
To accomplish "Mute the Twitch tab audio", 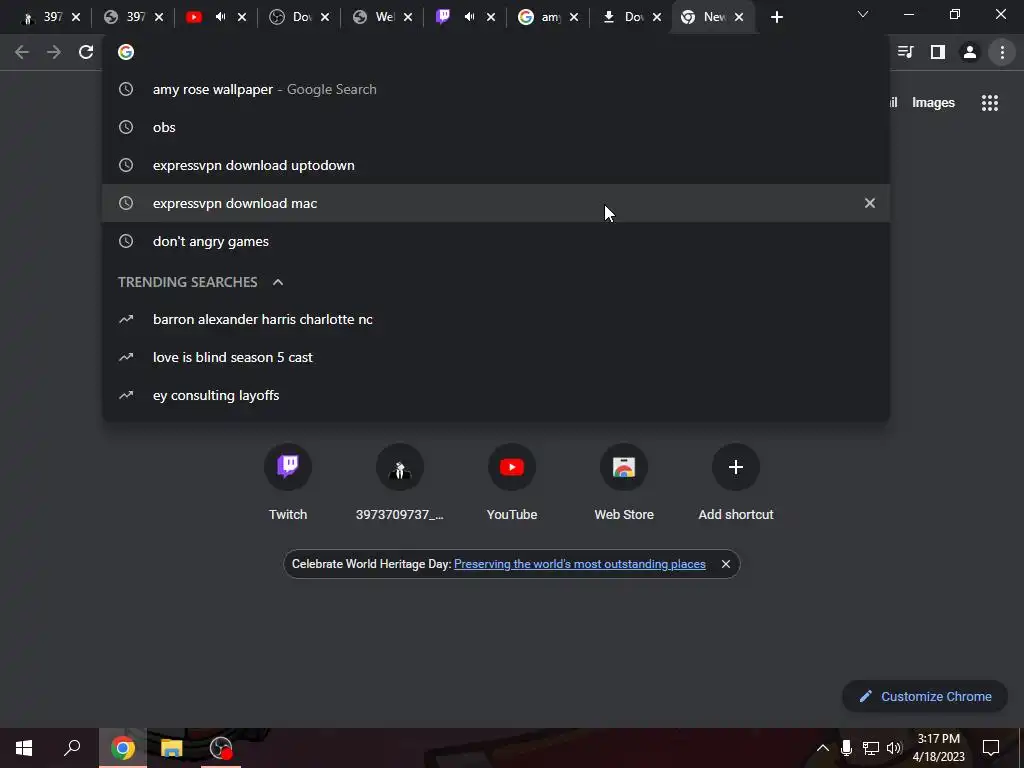I will point(470,17).
